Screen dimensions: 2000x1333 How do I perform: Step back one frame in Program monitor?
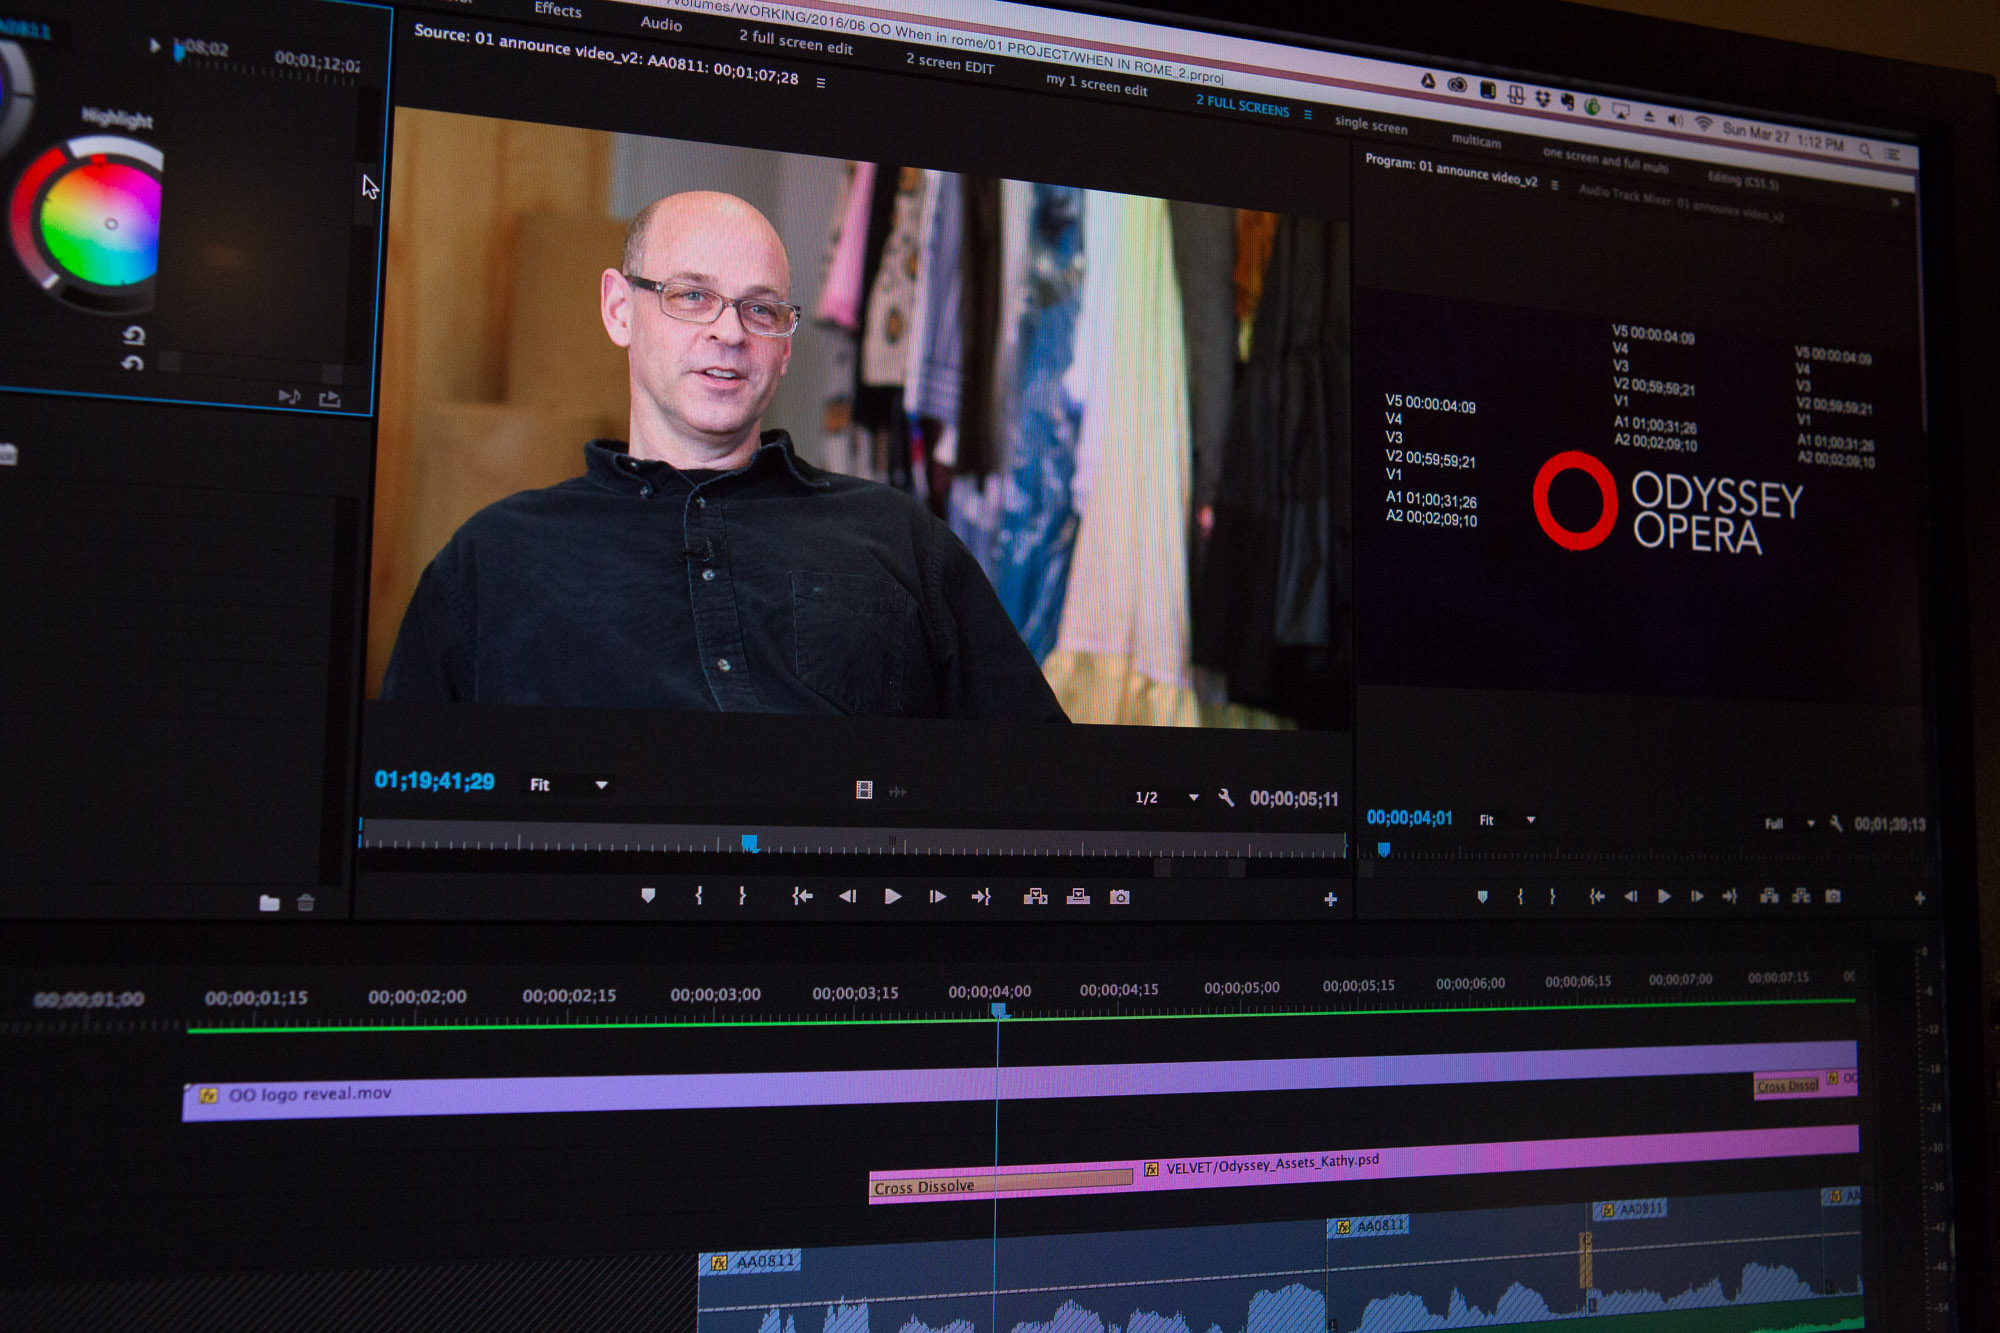pyautogui.click(x=1631, y=896)
